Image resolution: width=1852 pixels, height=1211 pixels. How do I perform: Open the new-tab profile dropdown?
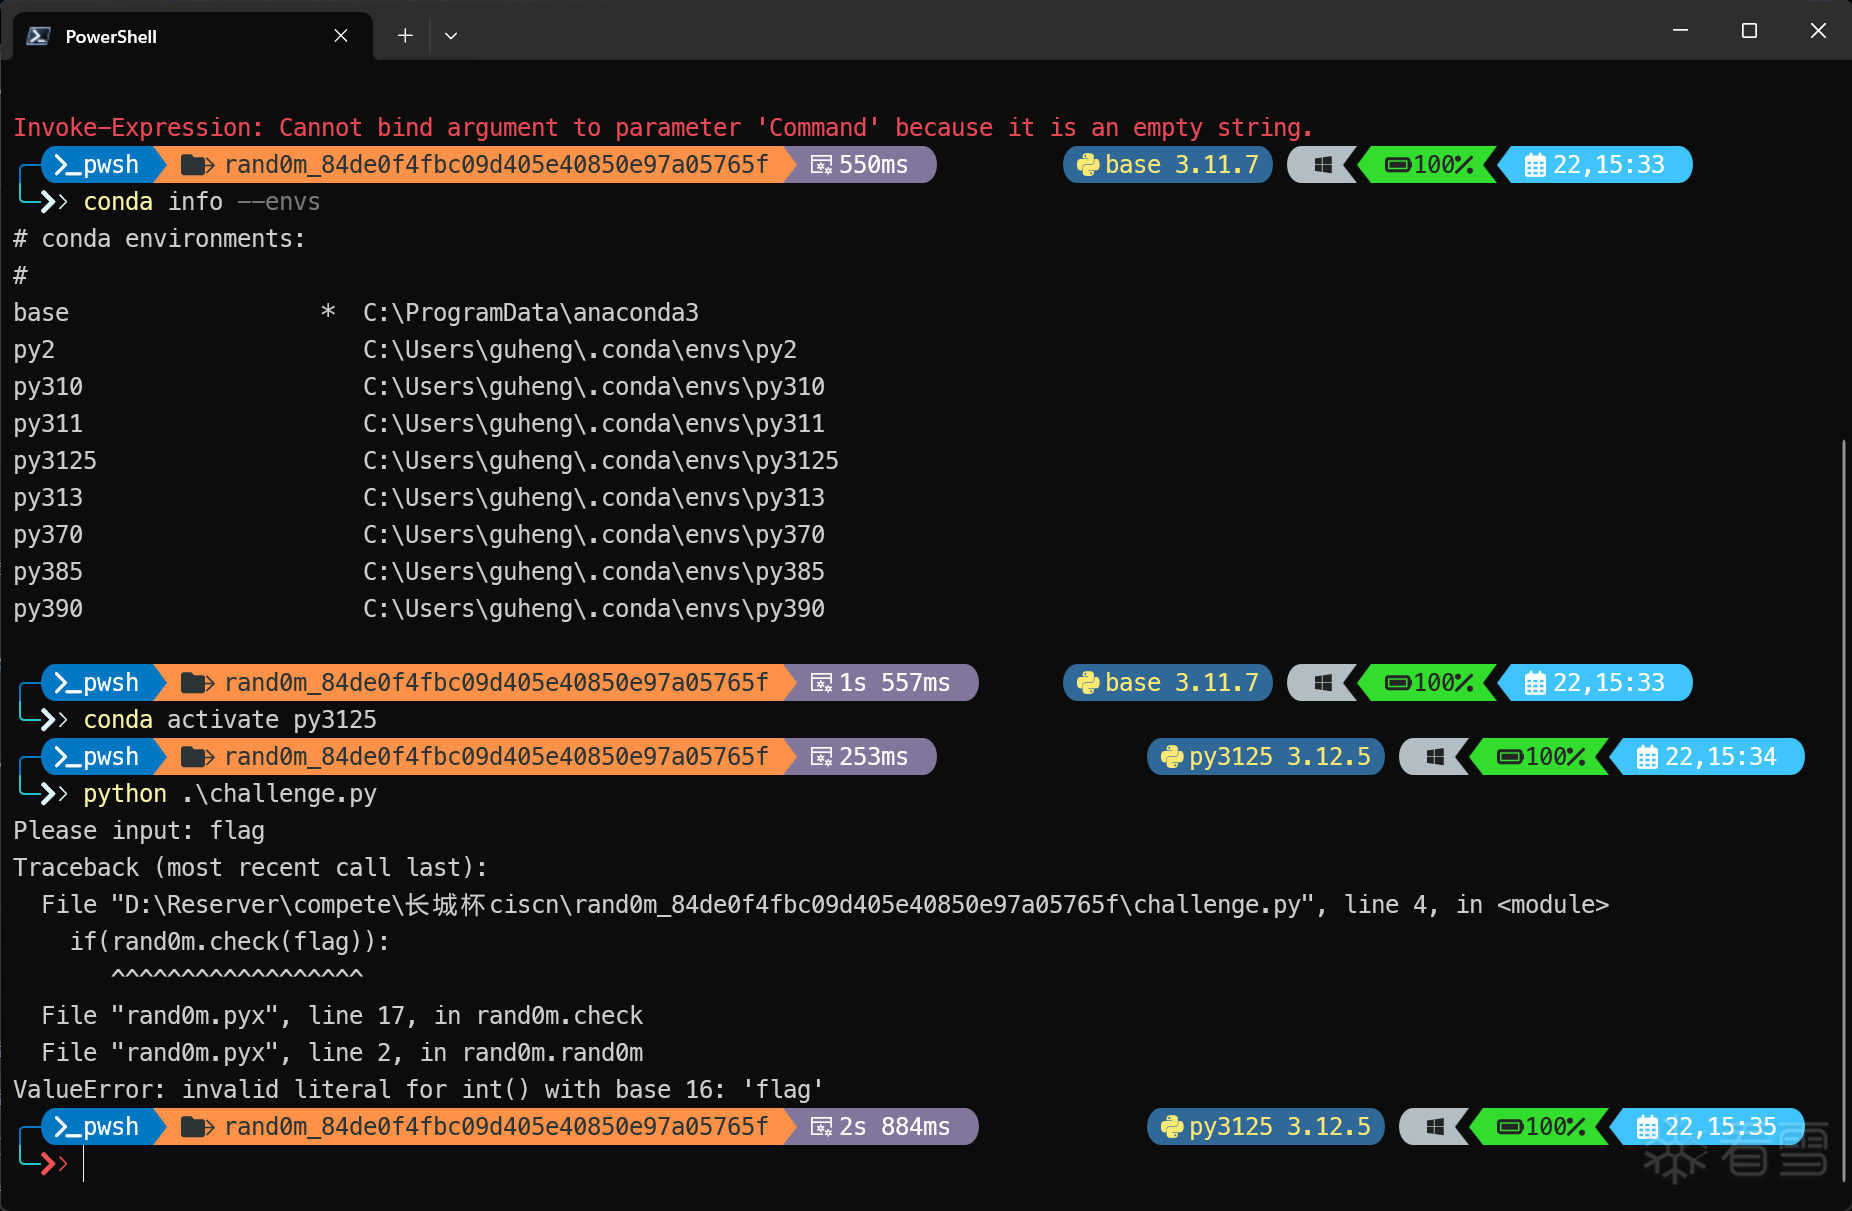pos(451,36)
